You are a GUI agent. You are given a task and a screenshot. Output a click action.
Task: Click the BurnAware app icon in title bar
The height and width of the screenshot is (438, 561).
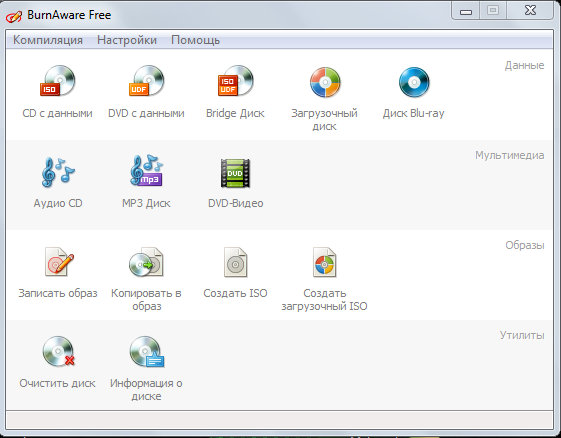pyautogui.click(x=14, y=16)
